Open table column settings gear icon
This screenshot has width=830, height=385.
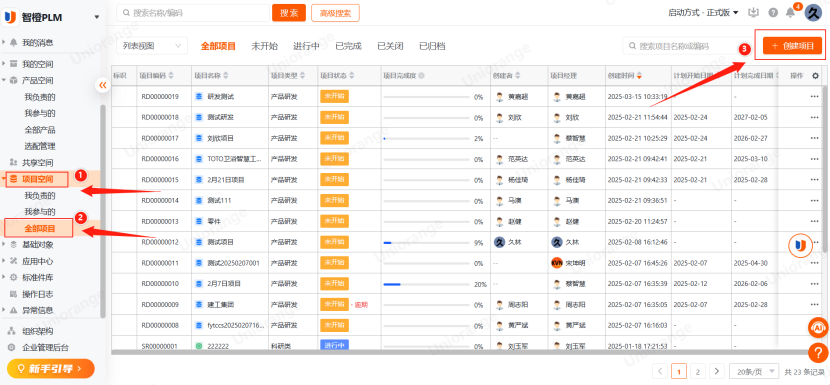pyautogui.click(x=815, y=76)
